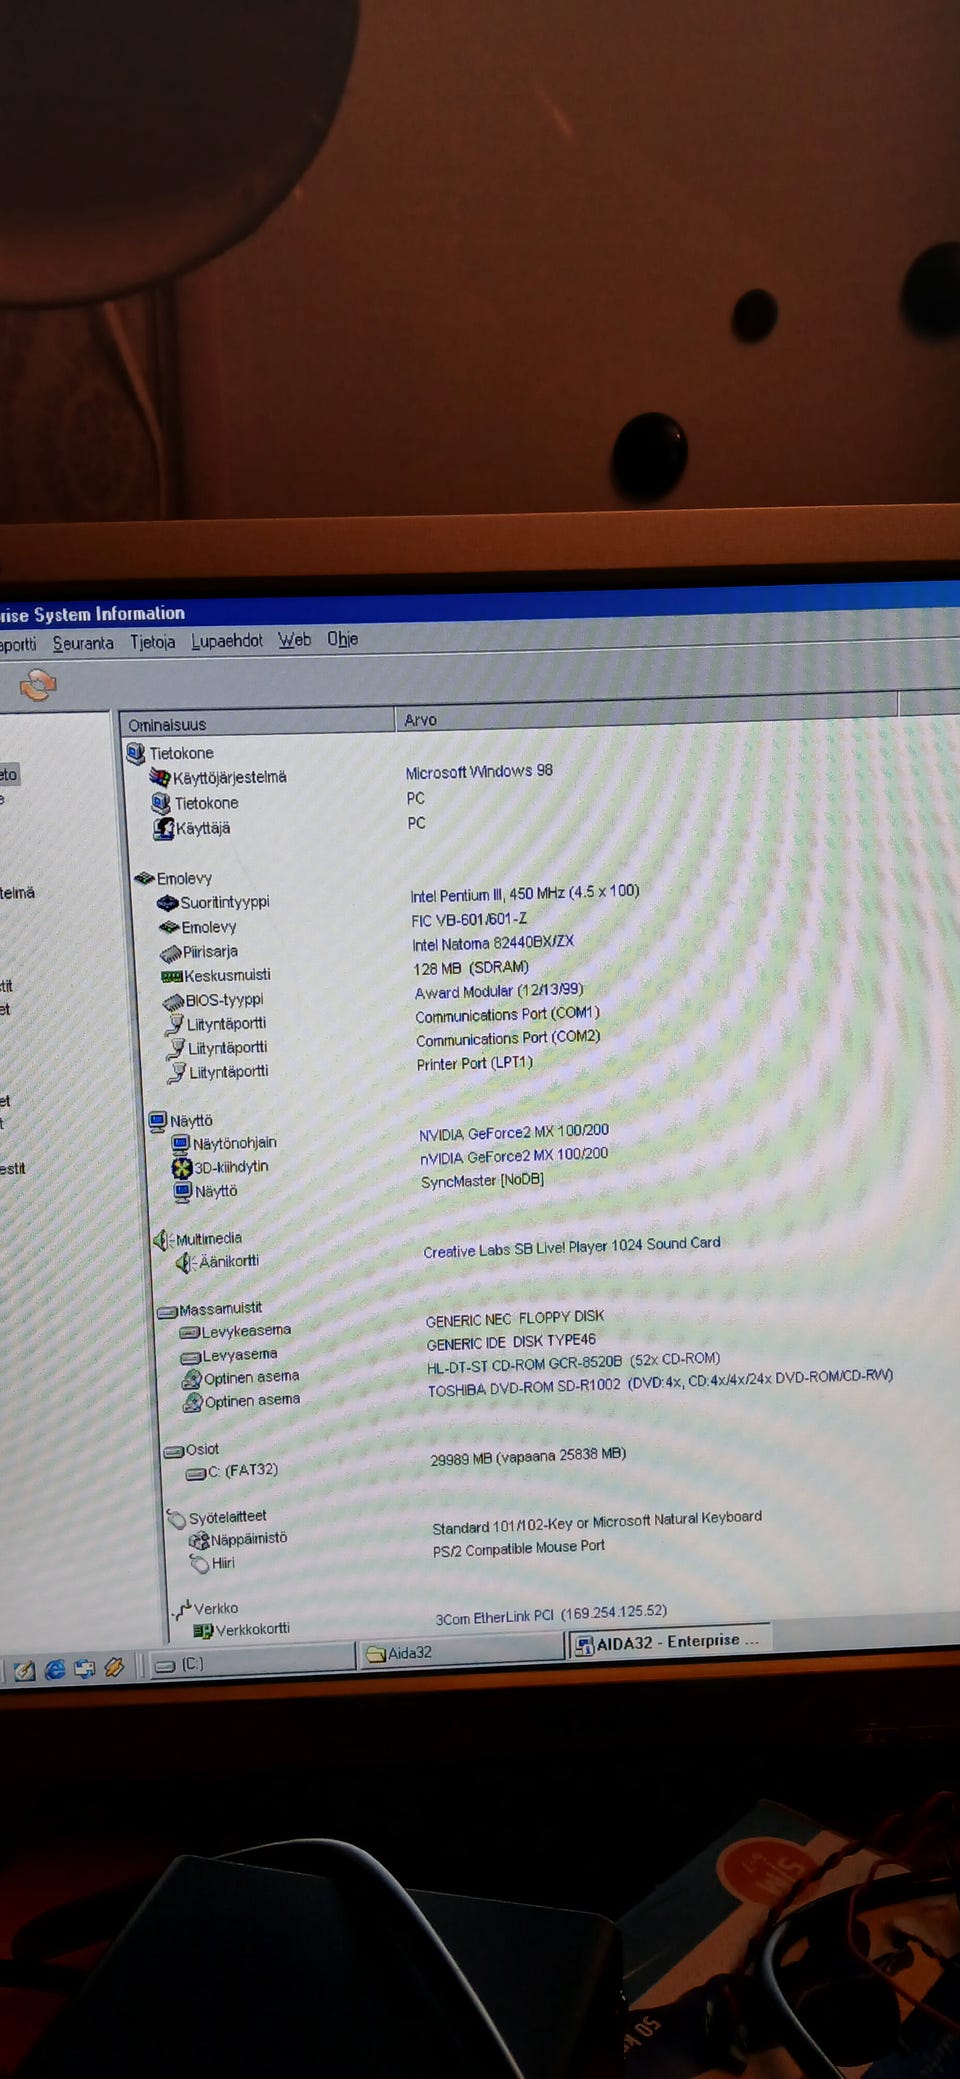This screenshot has height=2079, width=960.
Task: Select the Keskusmuisti row icon
Action: point(171,976)
